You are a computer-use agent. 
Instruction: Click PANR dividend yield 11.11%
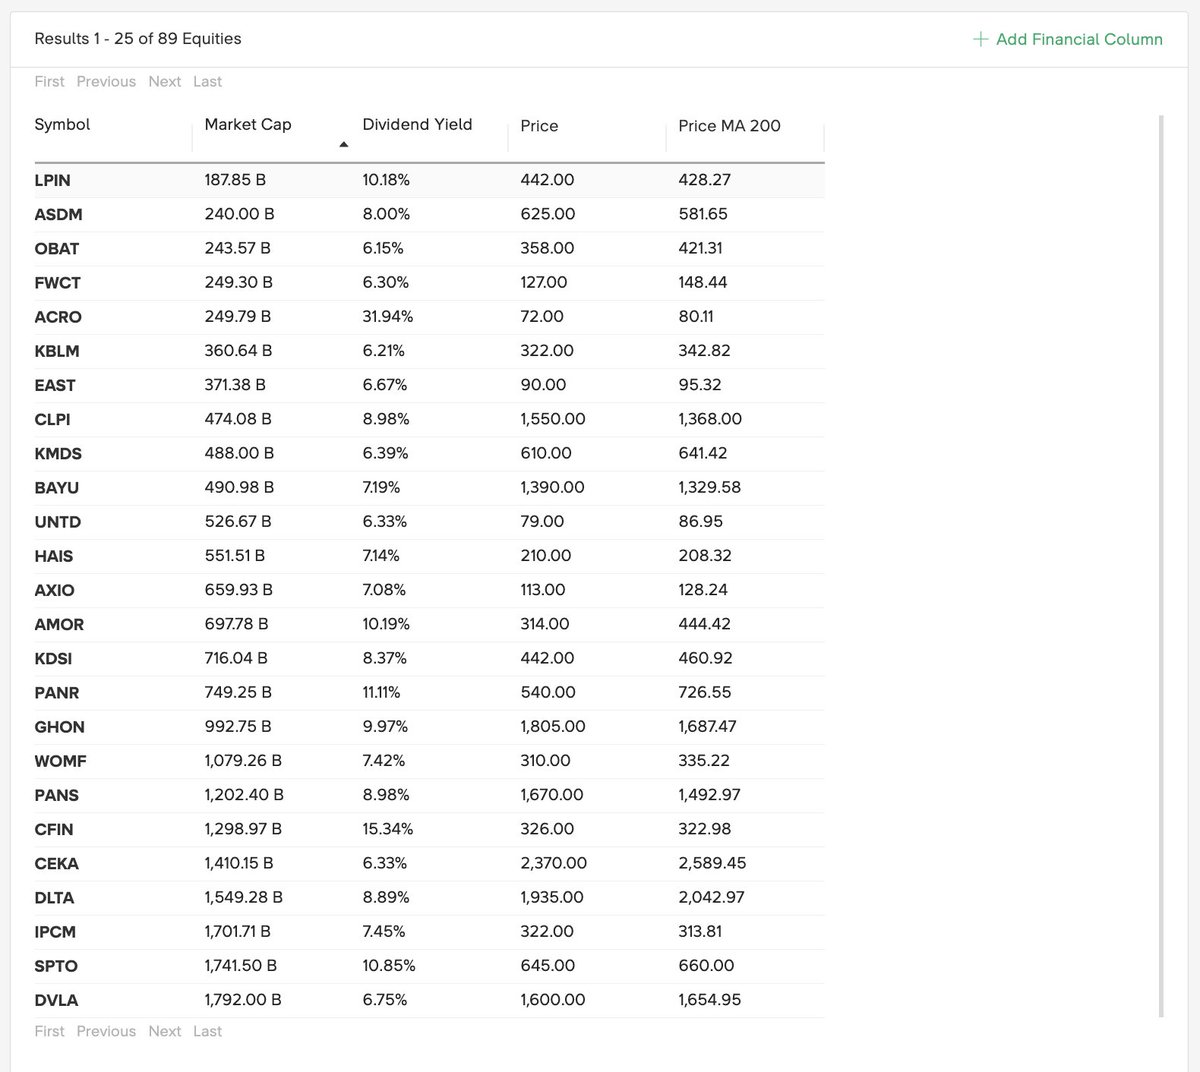point(381,692)
